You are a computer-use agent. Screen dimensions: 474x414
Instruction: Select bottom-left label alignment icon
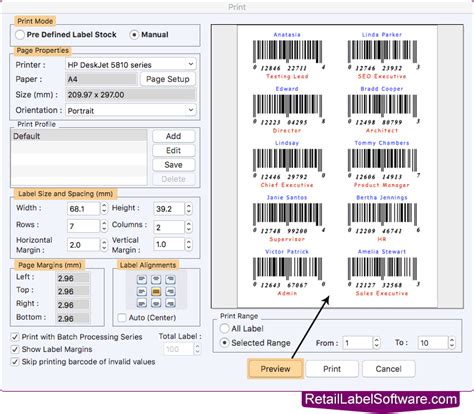pos(142,303)
